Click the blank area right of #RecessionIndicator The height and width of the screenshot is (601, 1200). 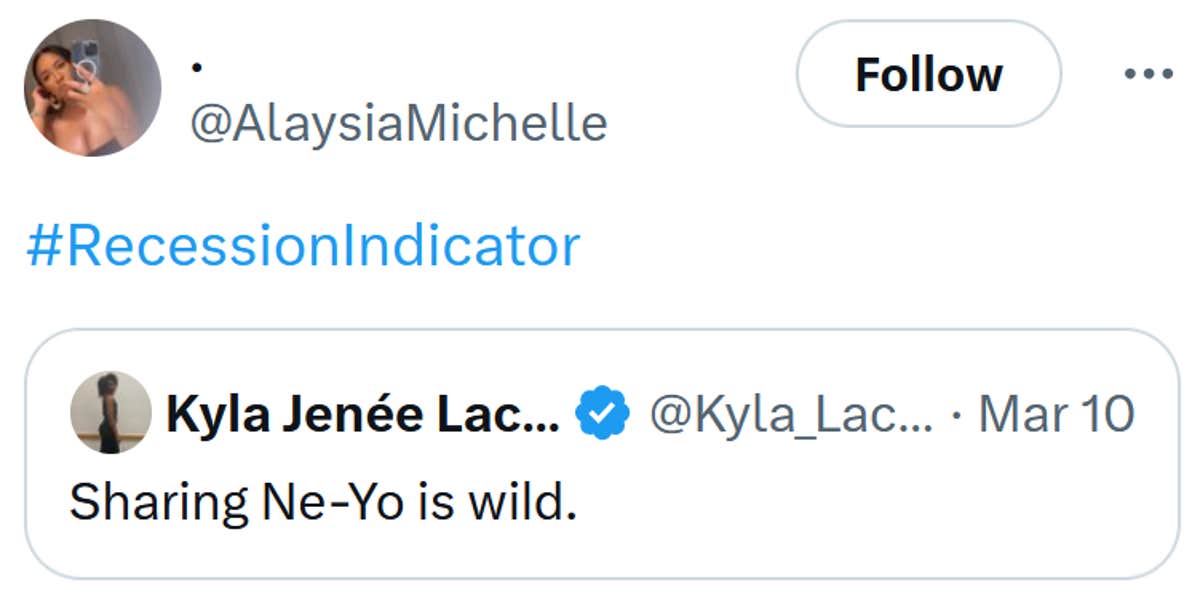850,246
